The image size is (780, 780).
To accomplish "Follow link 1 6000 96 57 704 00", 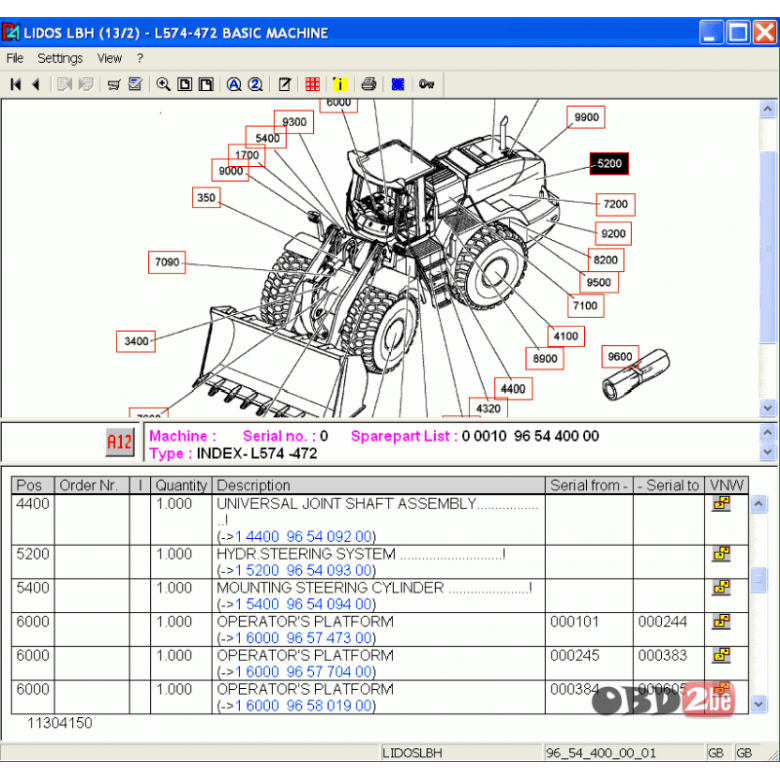I will click(x=303, y=672).
